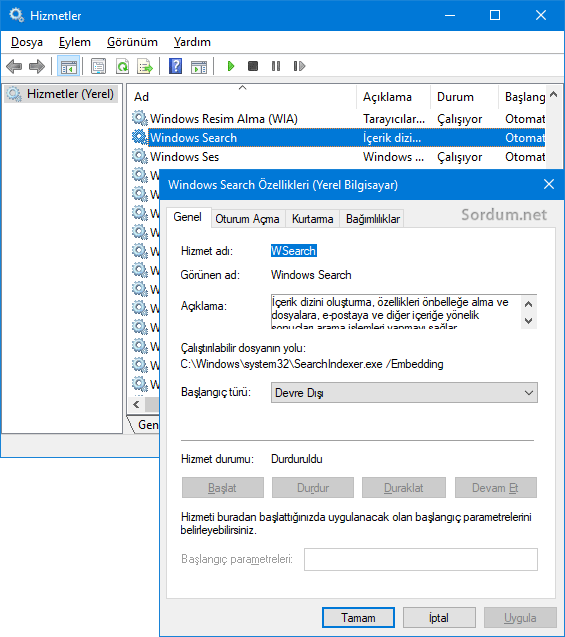Cancel with the İptal button
The width and height of the screenshot is (565, 637).
(x=439, y=618)
